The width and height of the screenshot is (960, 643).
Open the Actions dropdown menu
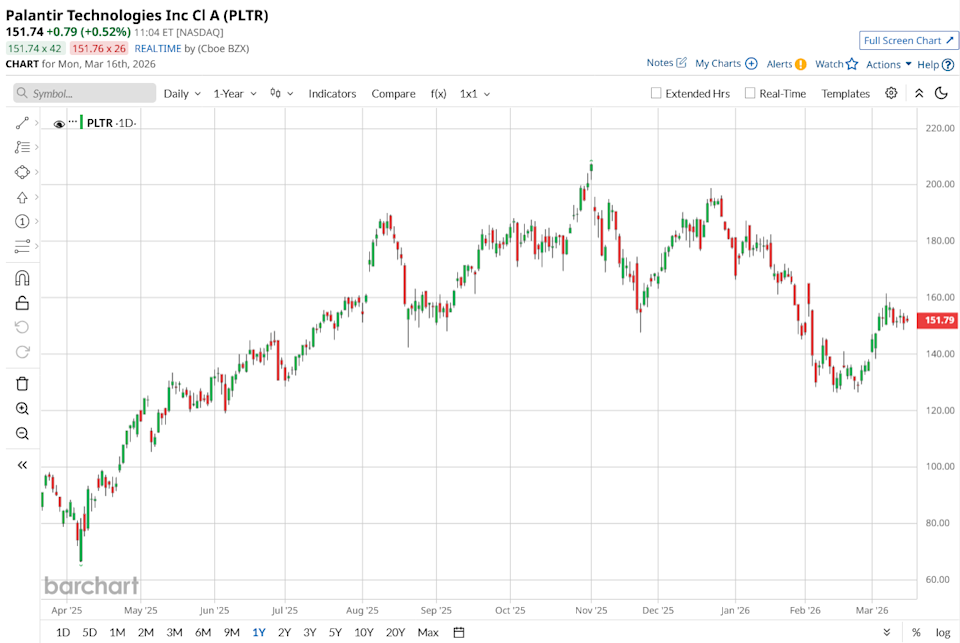[x=888, y=64]
